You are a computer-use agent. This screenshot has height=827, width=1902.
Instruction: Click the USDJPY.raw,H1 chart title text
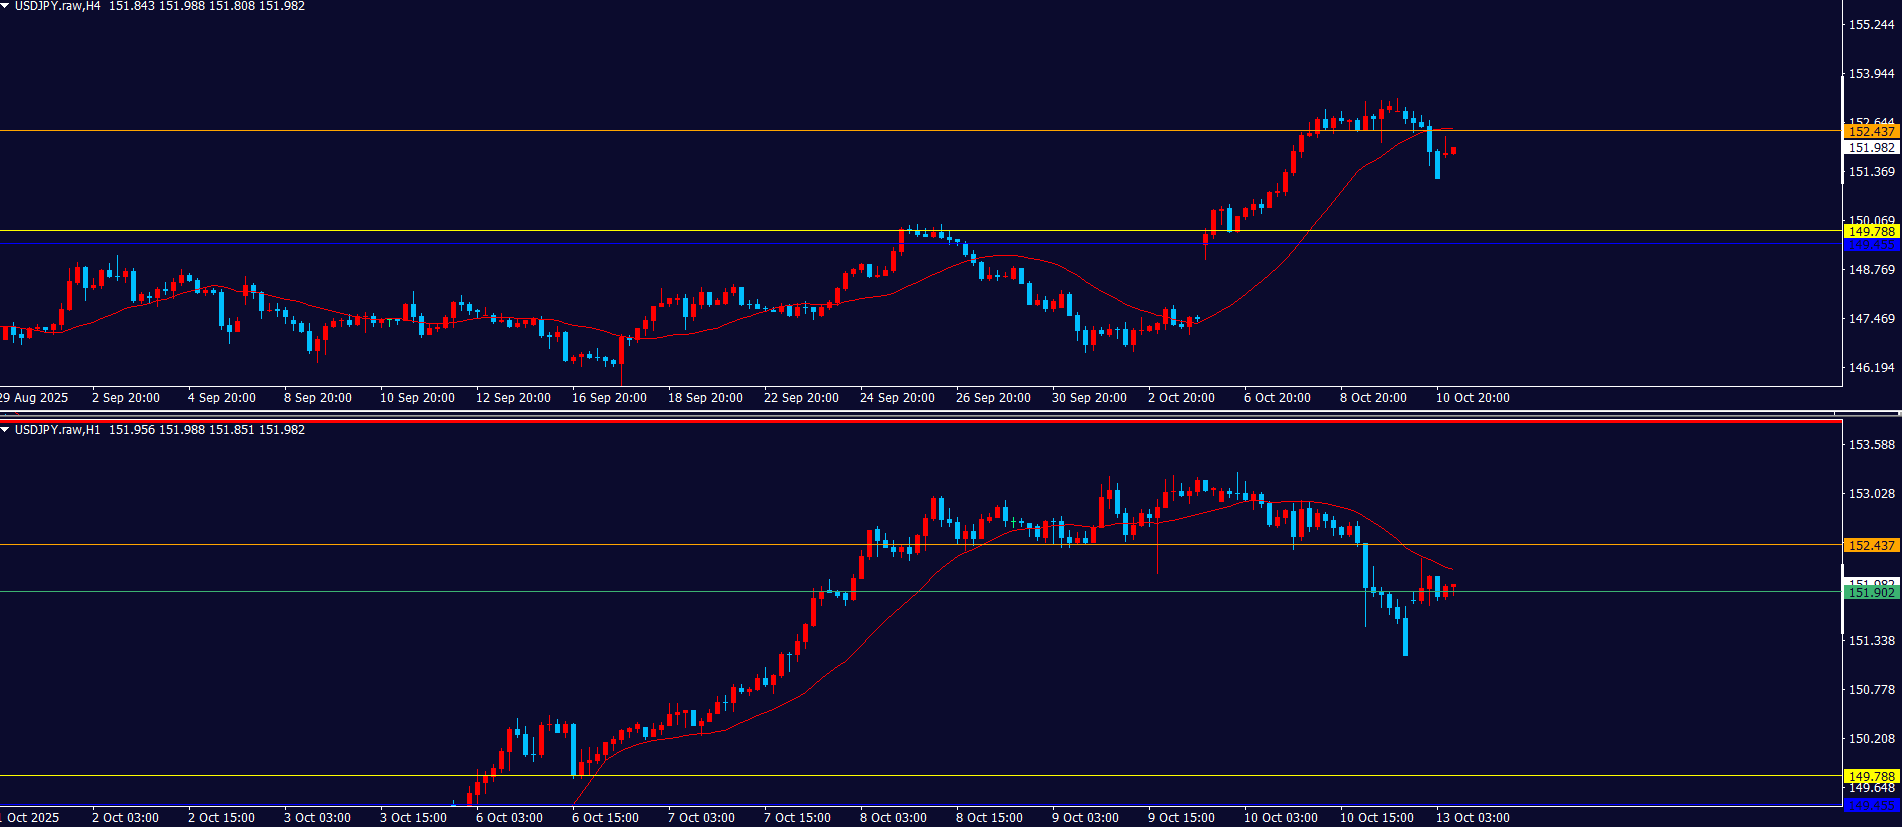[57, 430]
